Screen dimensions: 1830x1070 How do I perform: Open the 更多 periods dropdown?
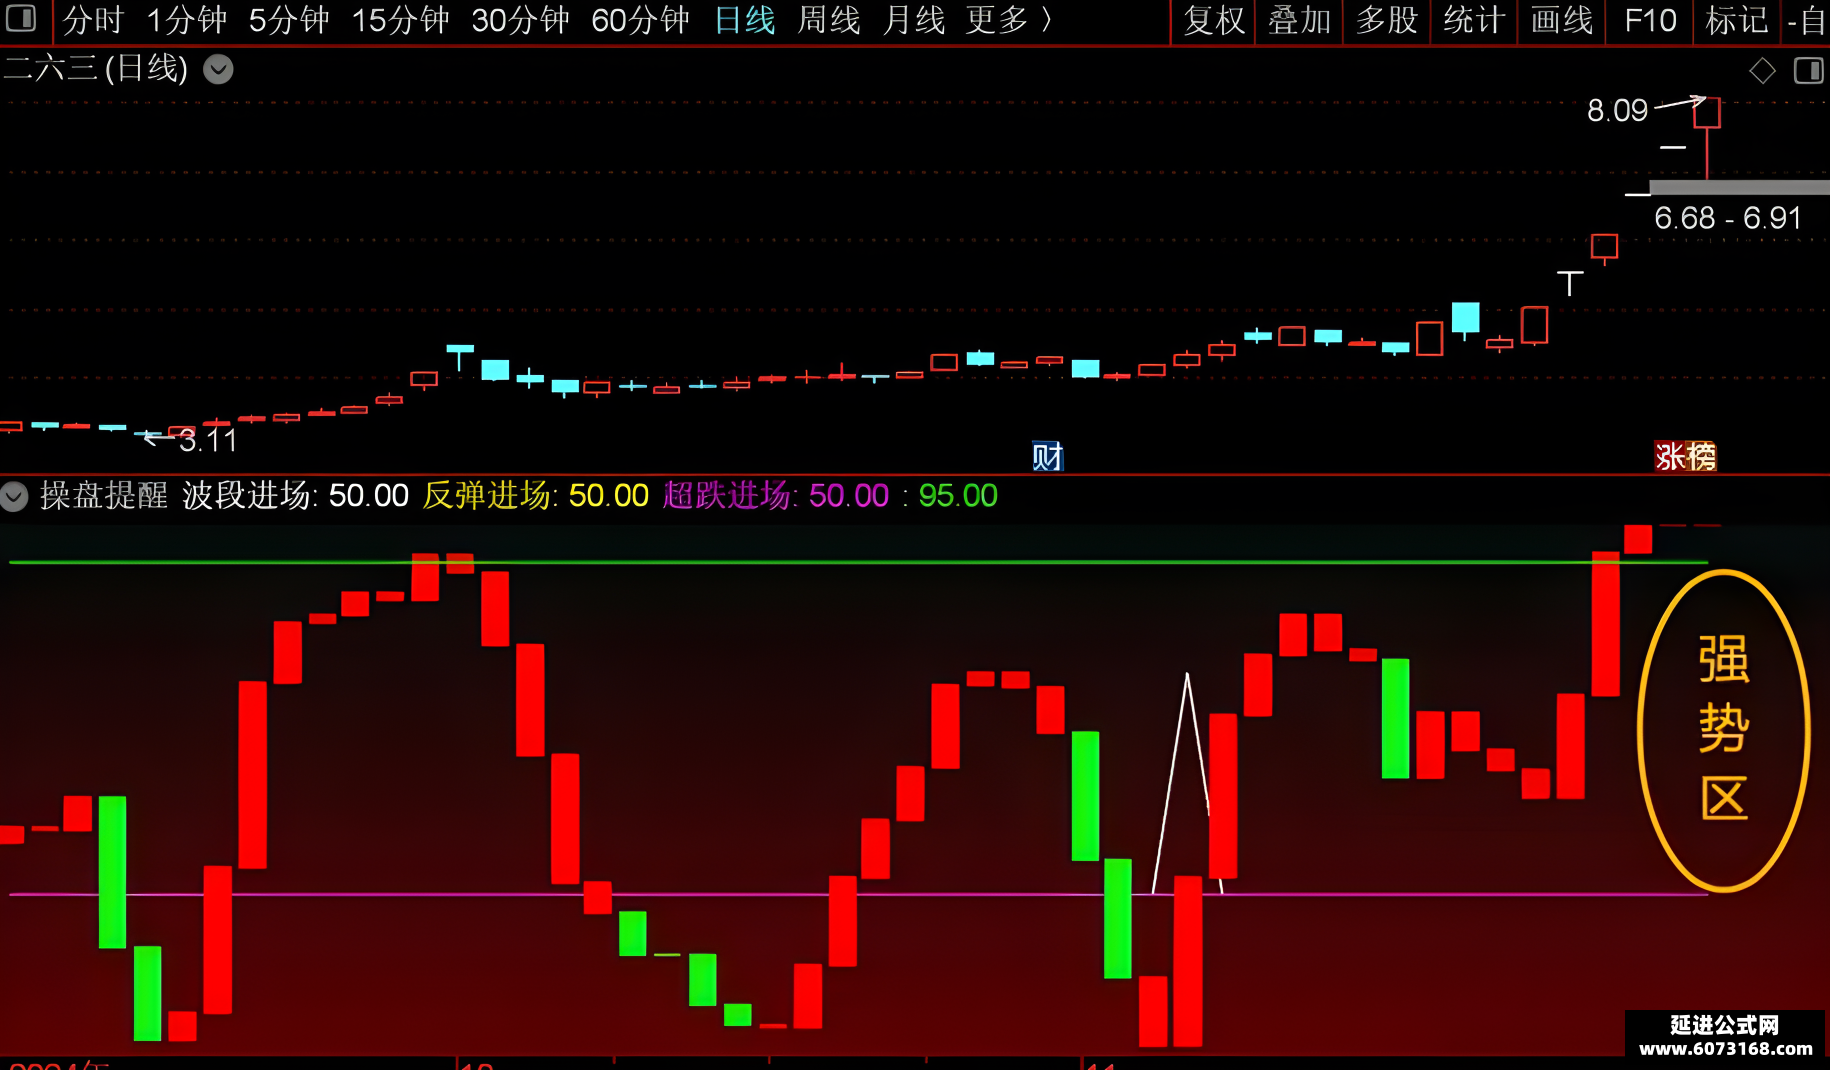tap(1008, 19)
